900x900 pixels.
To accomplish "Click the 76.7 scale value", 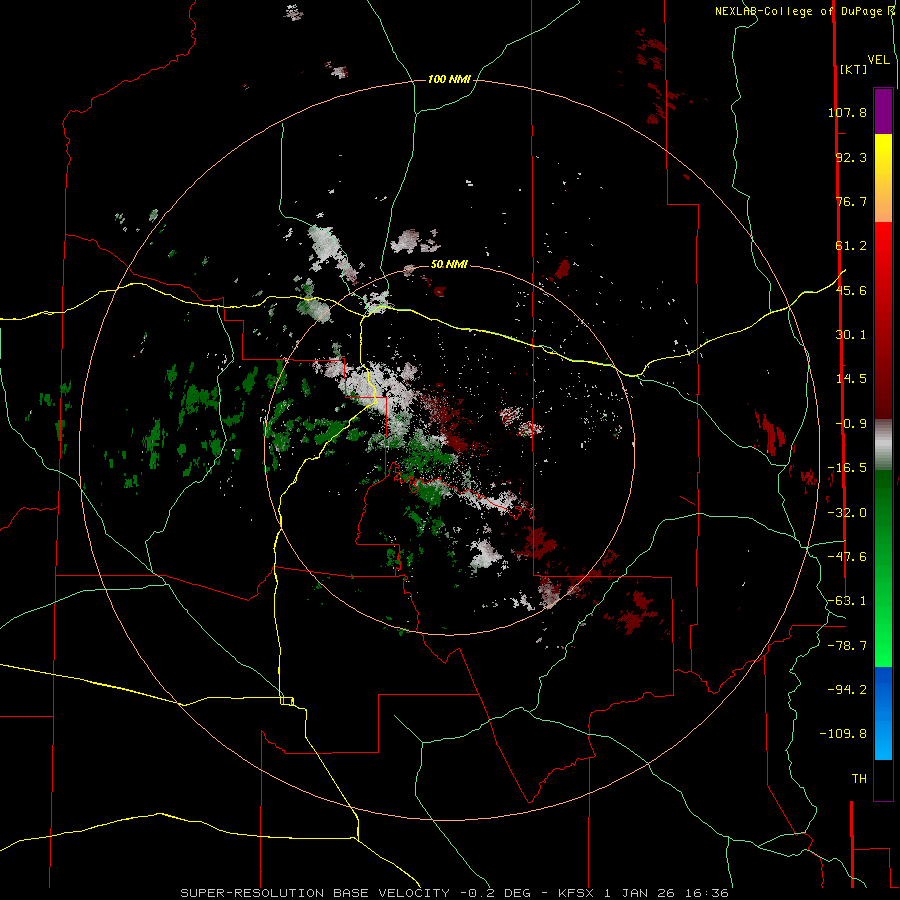I will tap(851, 201).
